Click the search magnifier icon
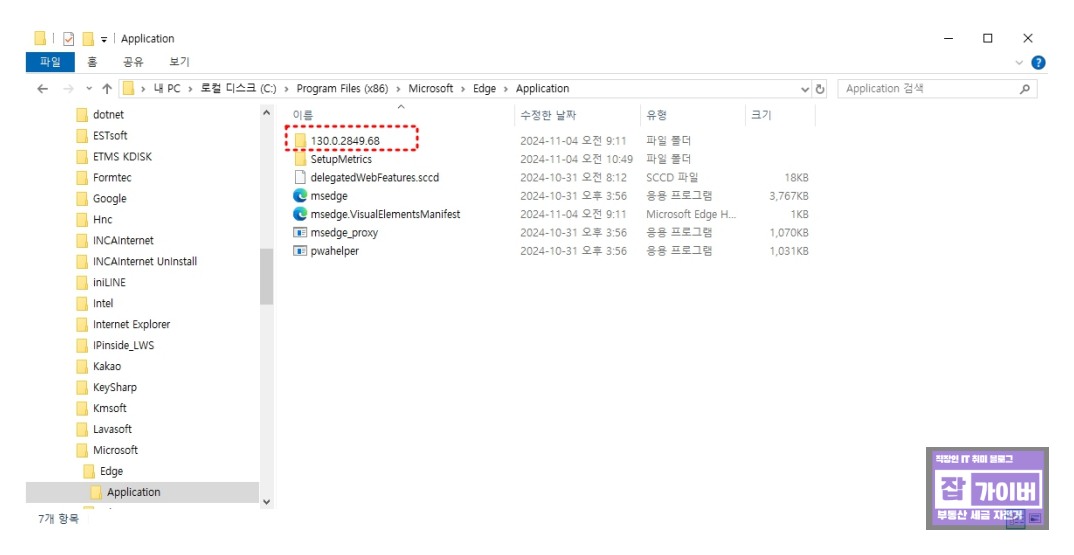The height and width of the screenshot is (555, 1074). [x=1025, y=88]
